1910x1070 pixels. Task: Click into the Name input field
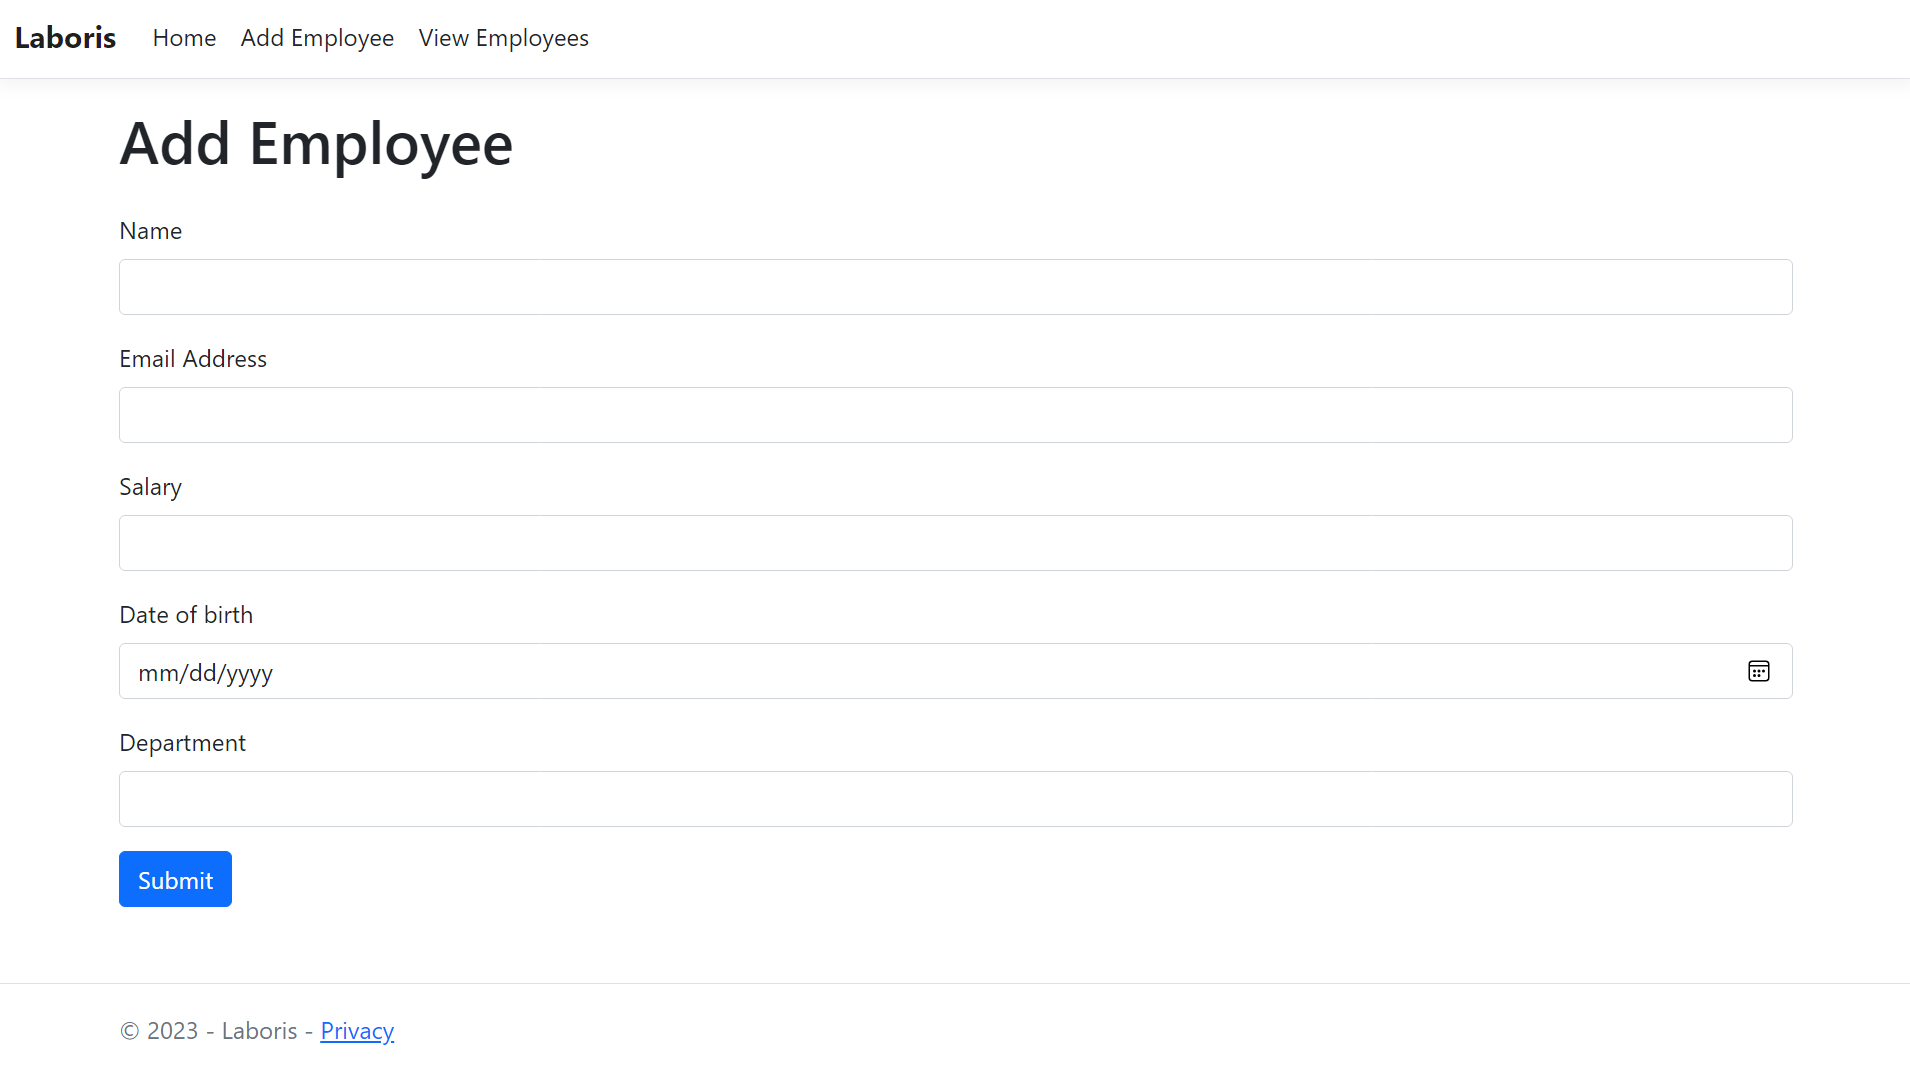pyautogui.click(x=955, y=287)
